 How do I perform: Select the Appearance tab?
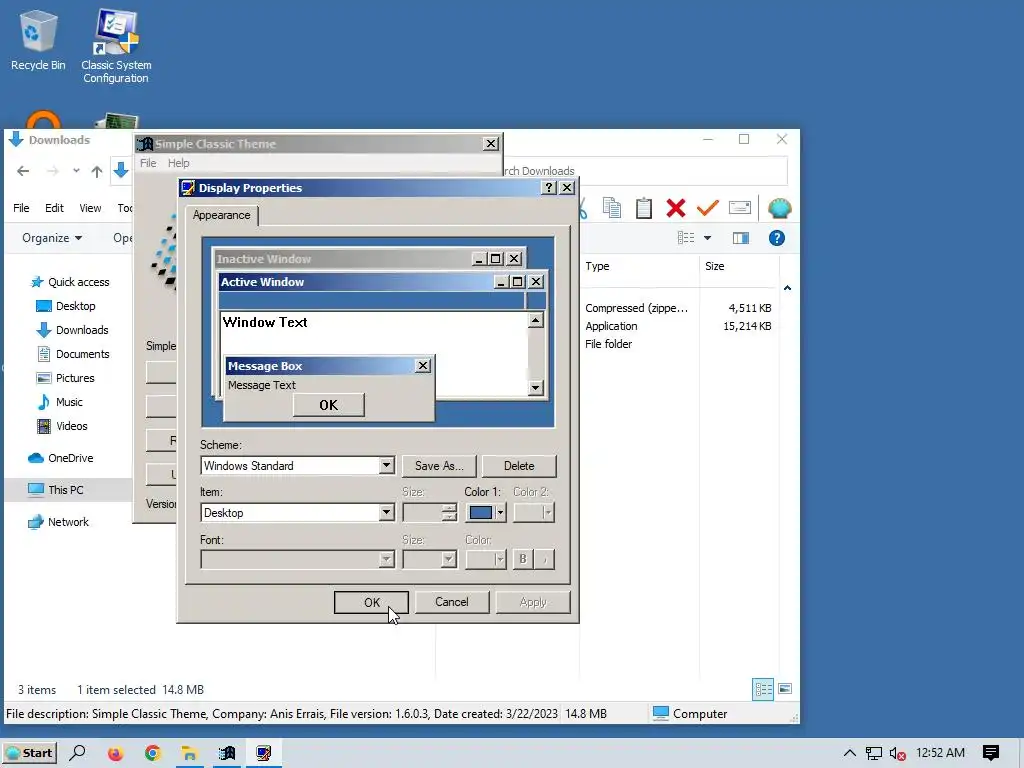tap(221, 215)
